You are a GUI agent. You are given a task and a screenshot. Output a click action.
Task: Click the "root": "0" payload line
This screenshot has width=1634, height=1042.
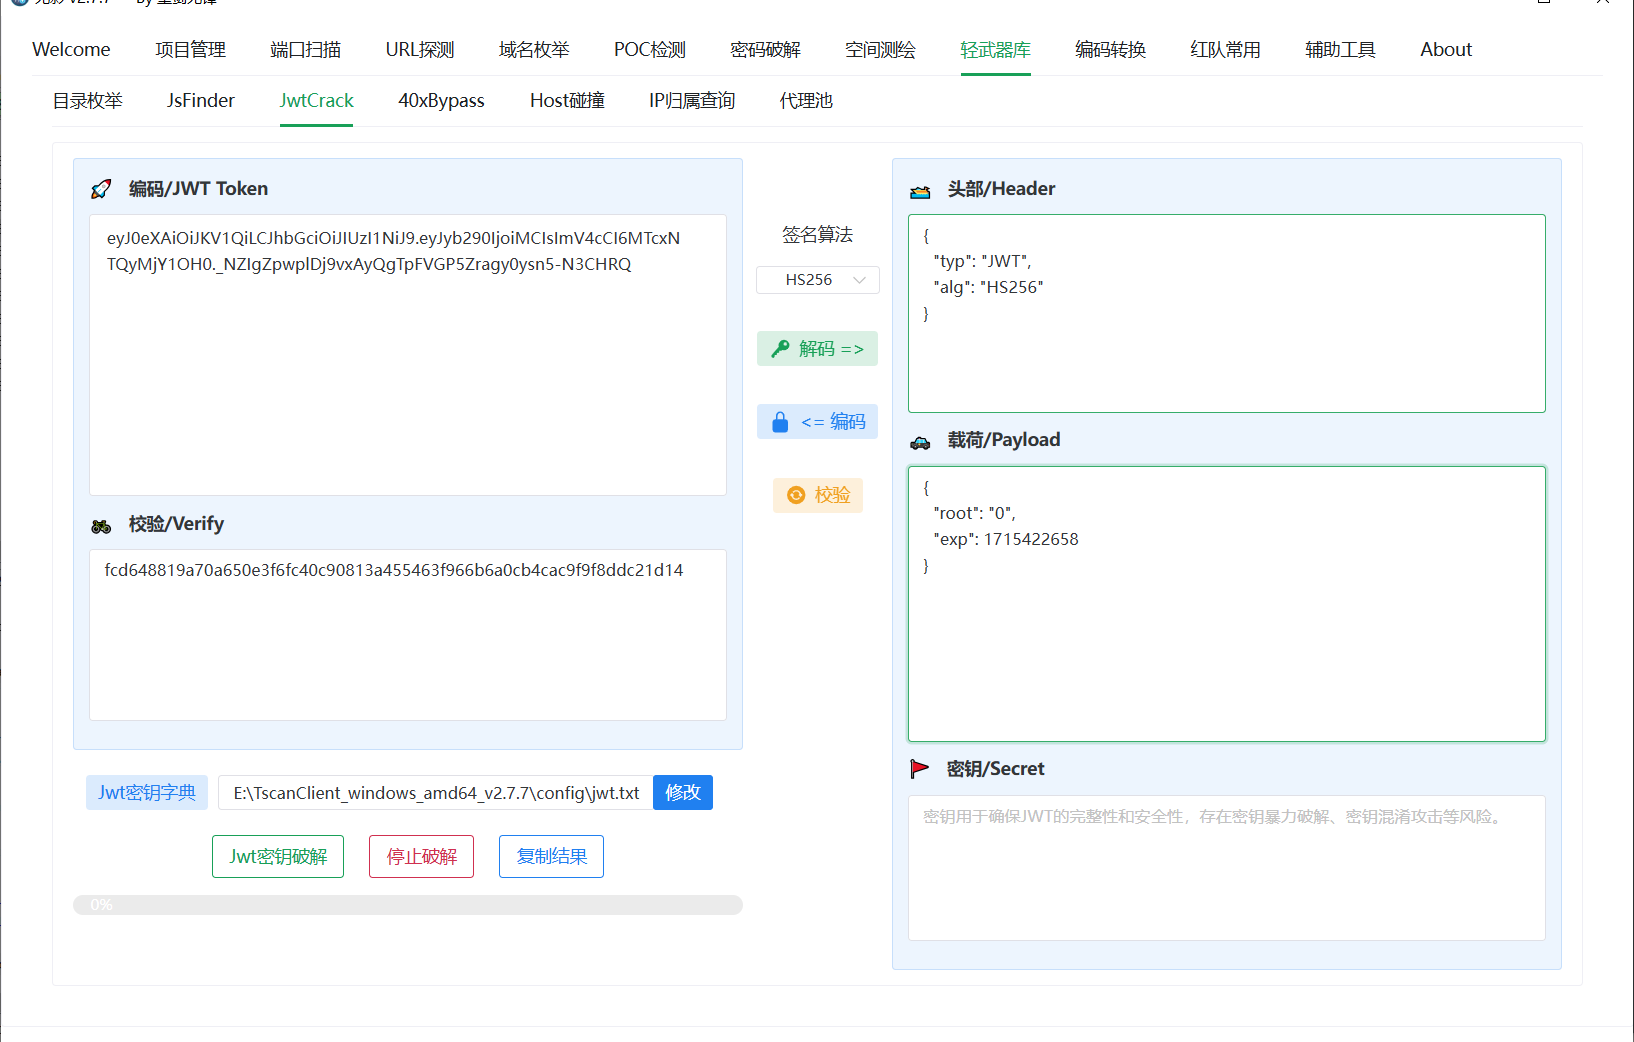coord(974,514)
